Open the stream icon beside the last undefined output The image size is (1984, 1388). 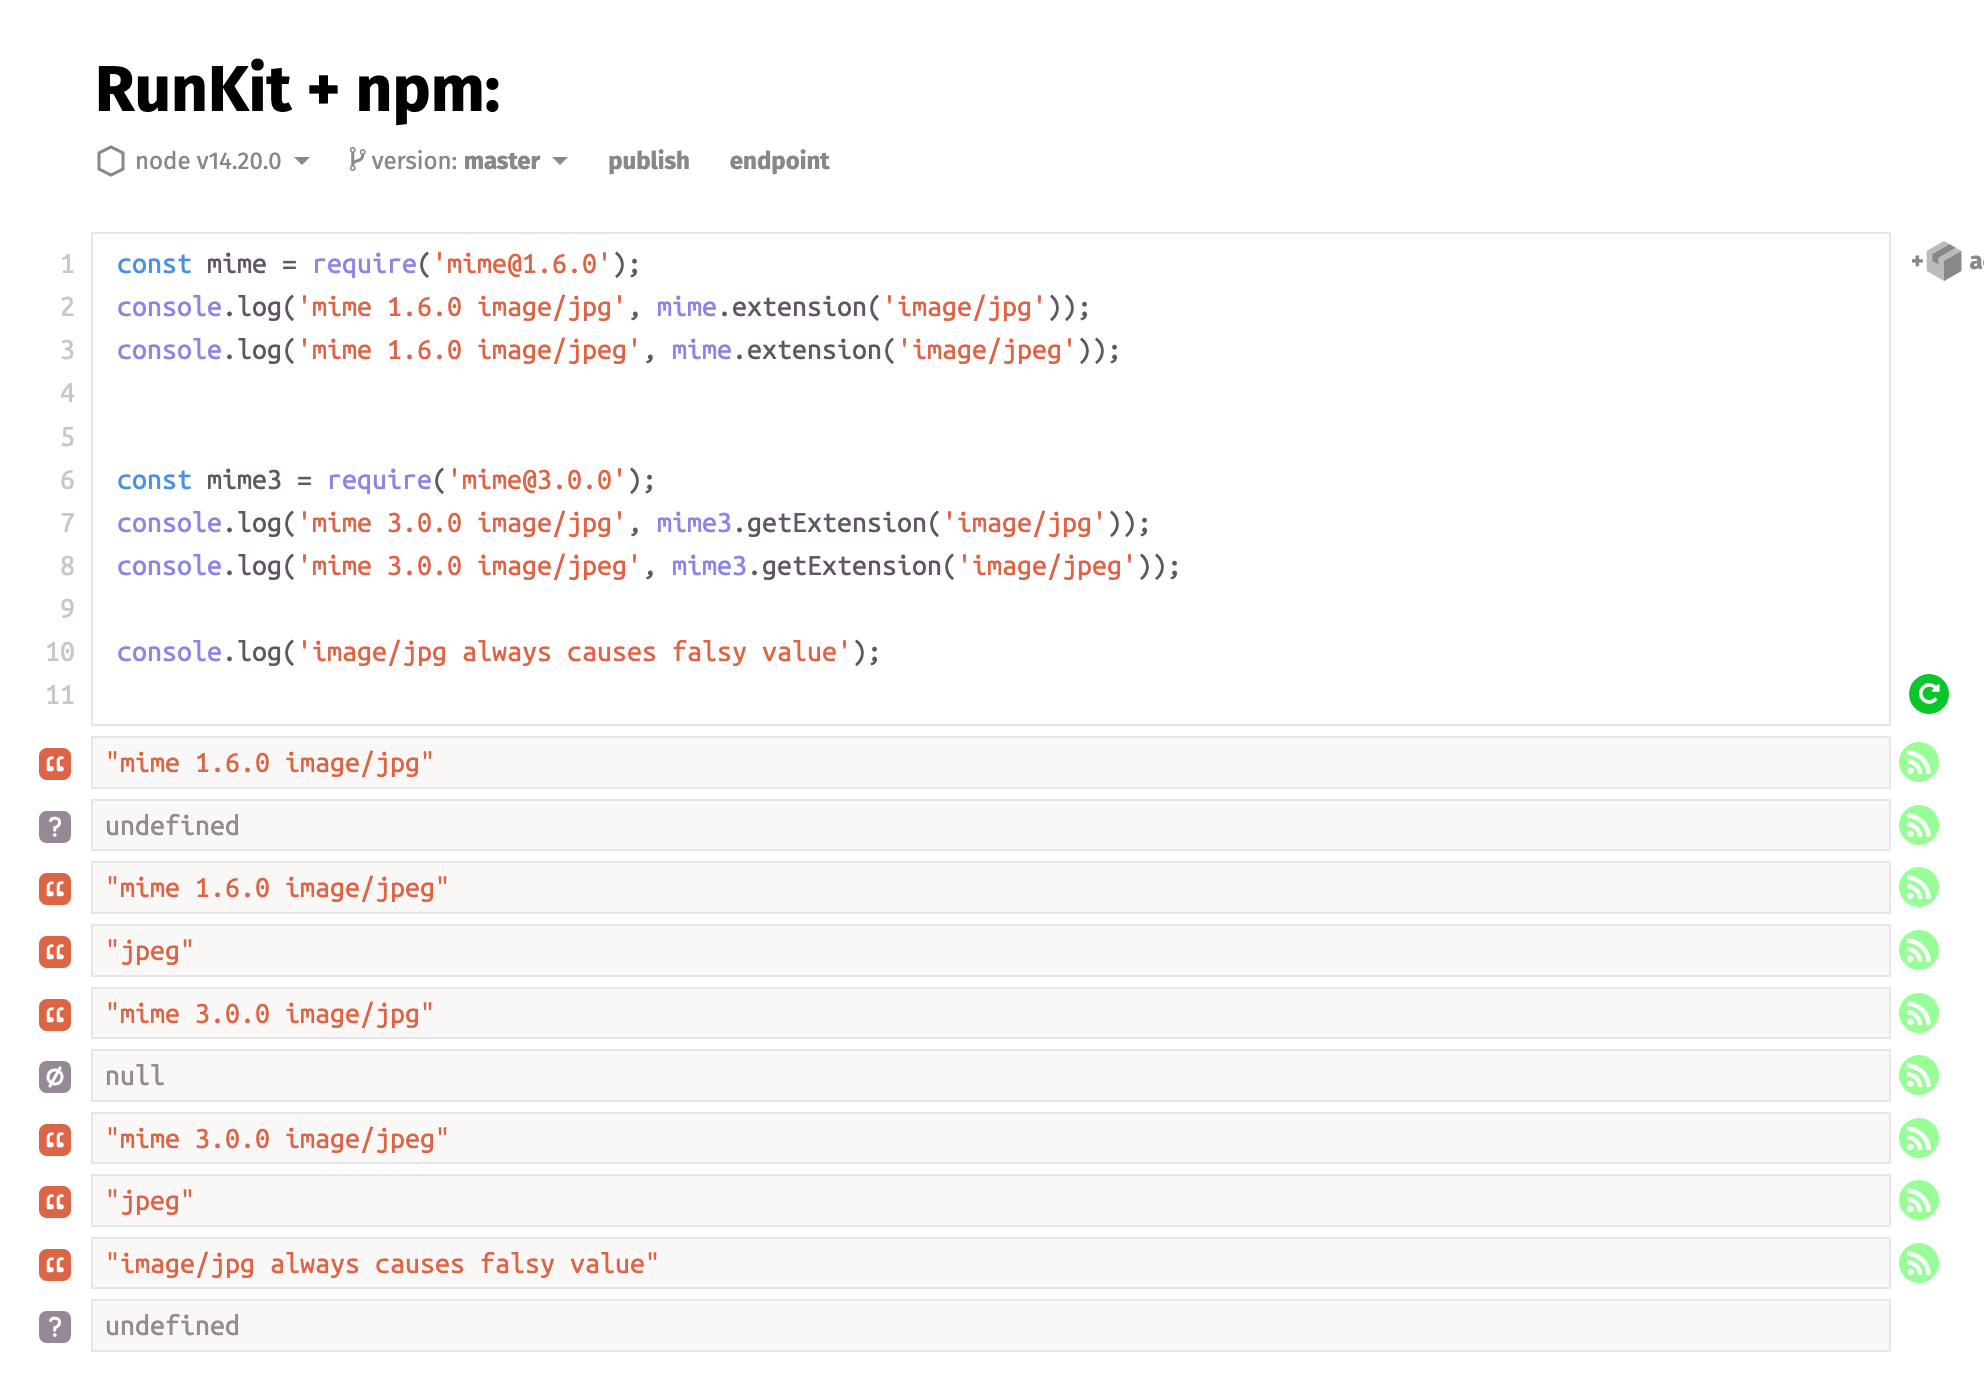click(1918, 1325)
